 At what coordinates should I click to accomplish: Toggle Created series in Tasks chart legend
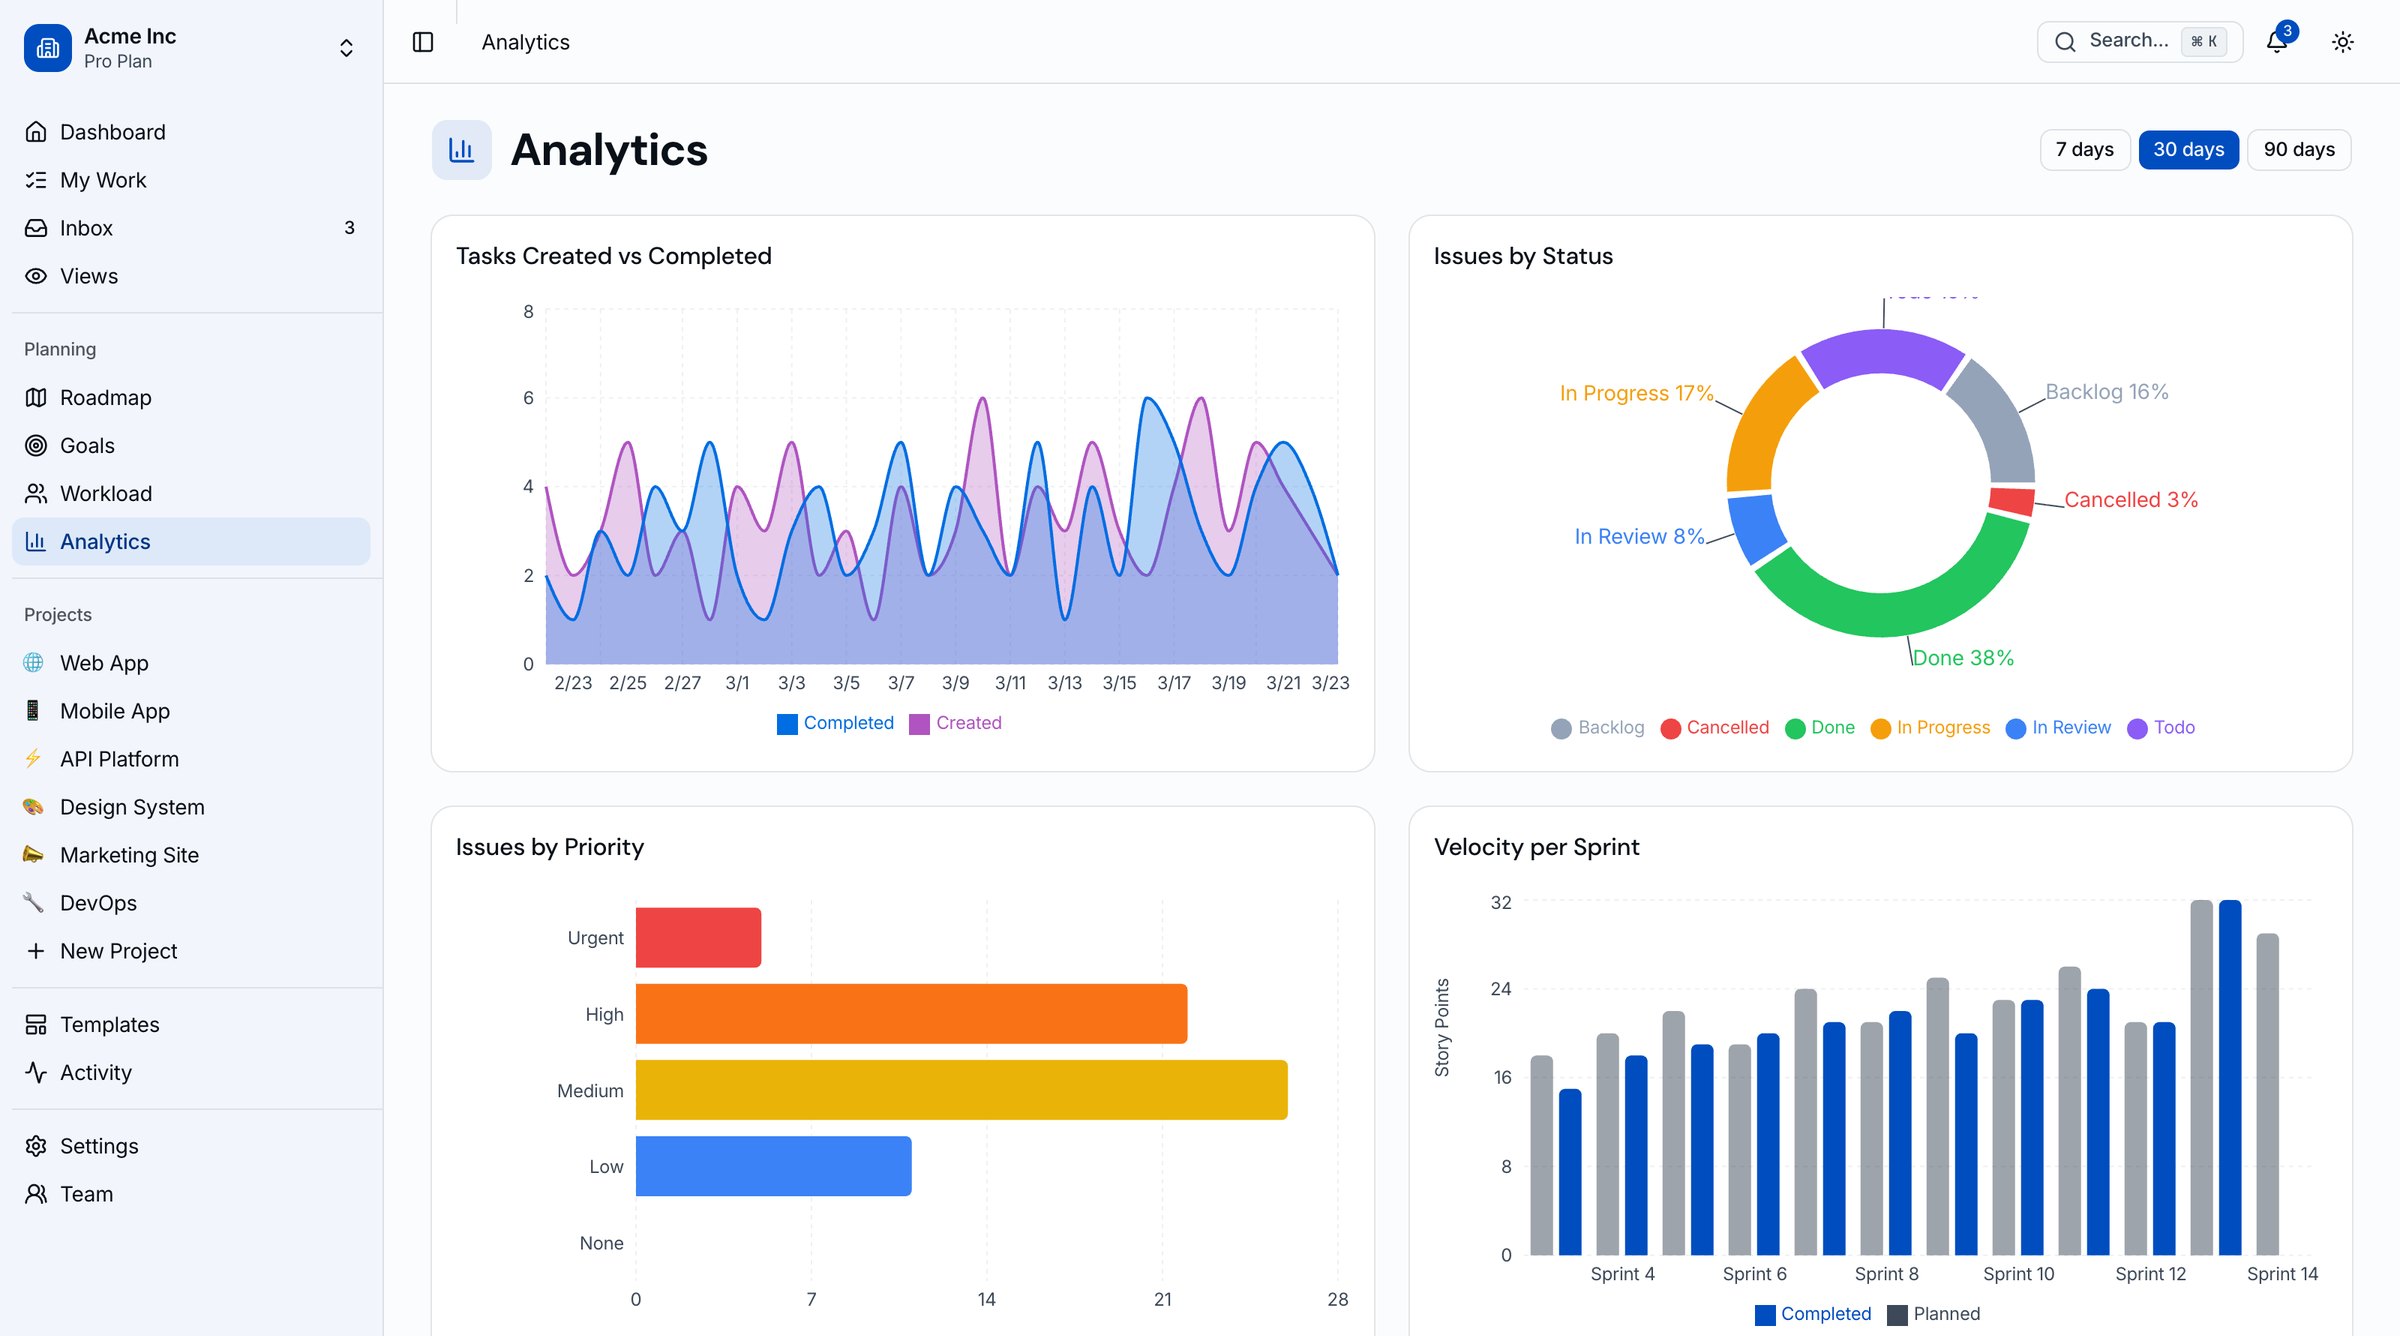956,723
